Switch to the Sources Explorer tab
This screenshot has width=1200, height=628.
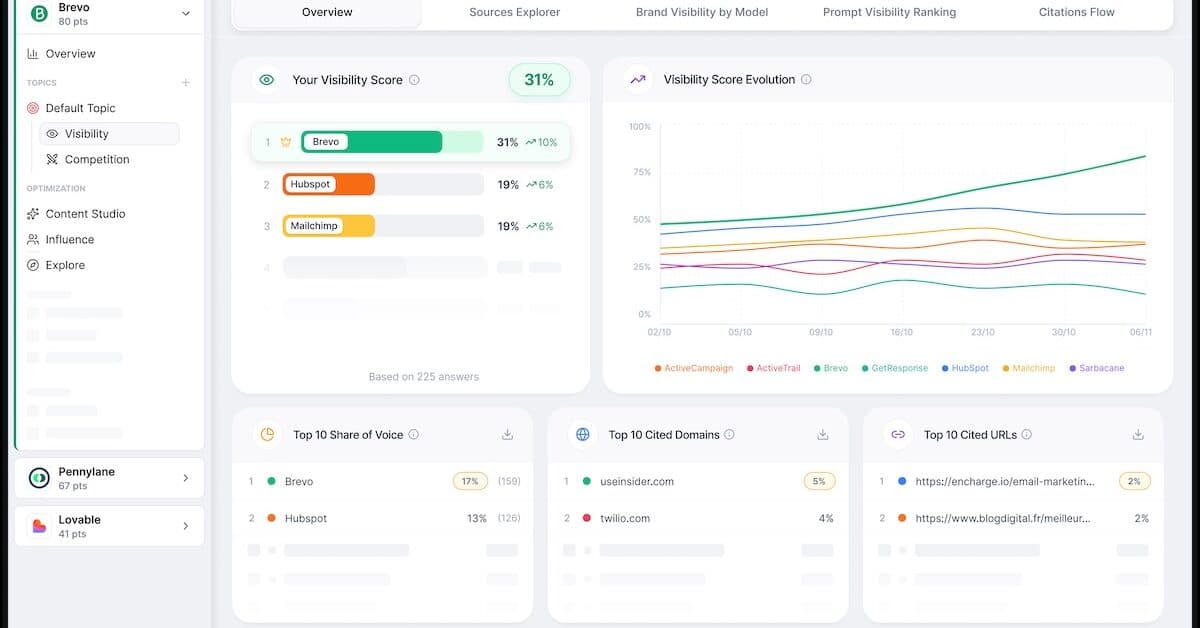tap(515, 12)
